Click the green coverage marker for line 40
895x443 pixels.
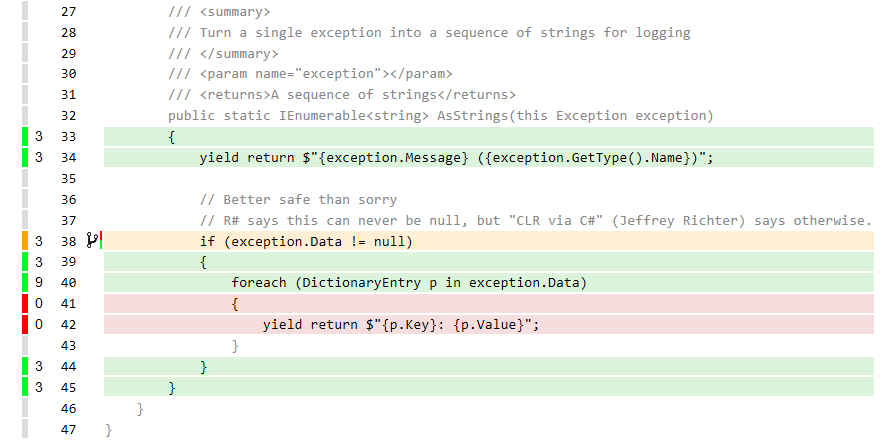coord(25,283)
